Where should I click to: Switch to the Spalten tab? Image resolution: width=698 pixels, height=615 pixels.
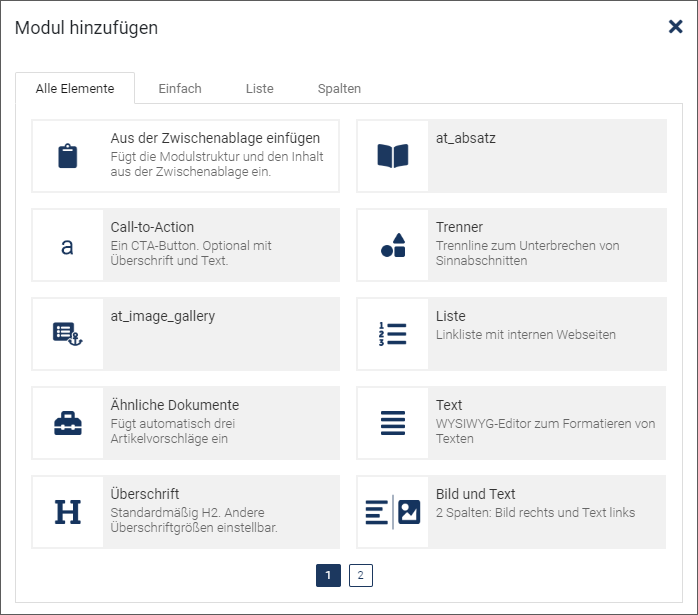[339, 88]
